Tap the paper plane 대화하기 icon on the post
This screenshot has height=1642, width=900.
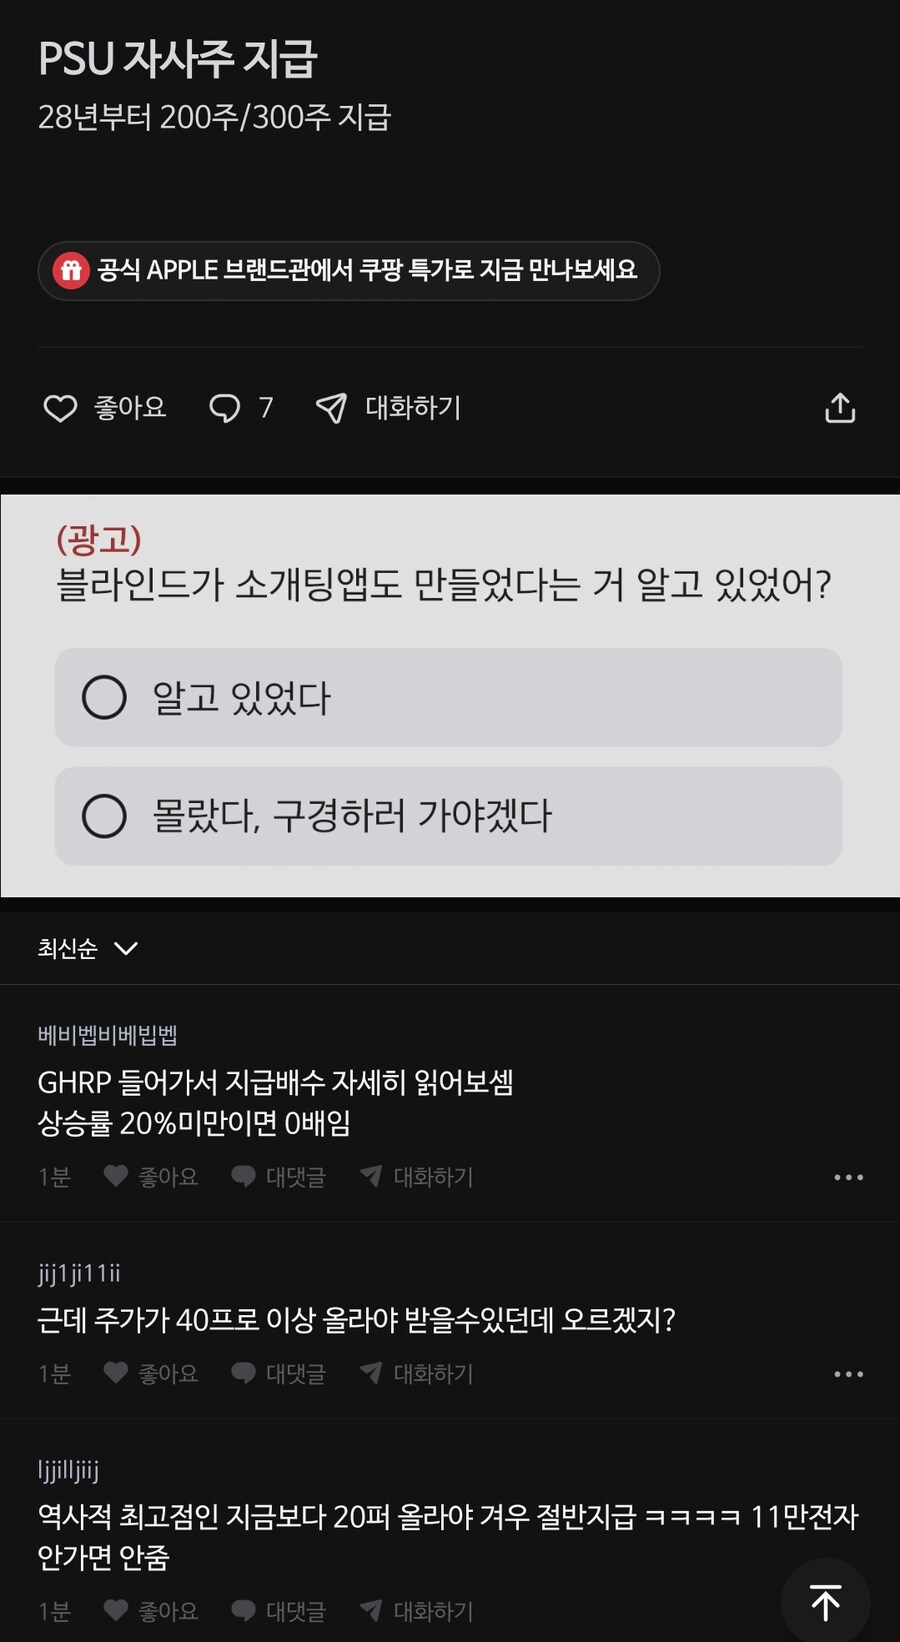click(x=331, y=408)
